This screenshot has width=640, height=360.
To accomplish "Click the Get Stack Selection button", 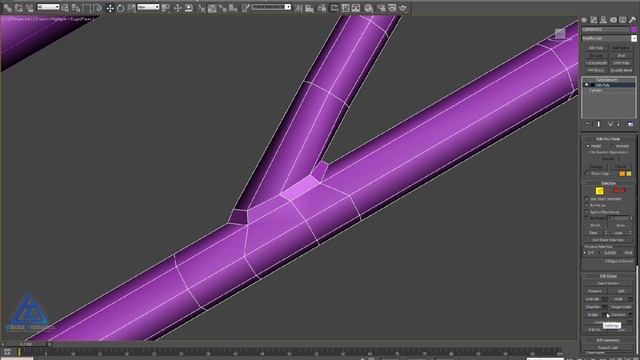I will click(x=608, y=240).
